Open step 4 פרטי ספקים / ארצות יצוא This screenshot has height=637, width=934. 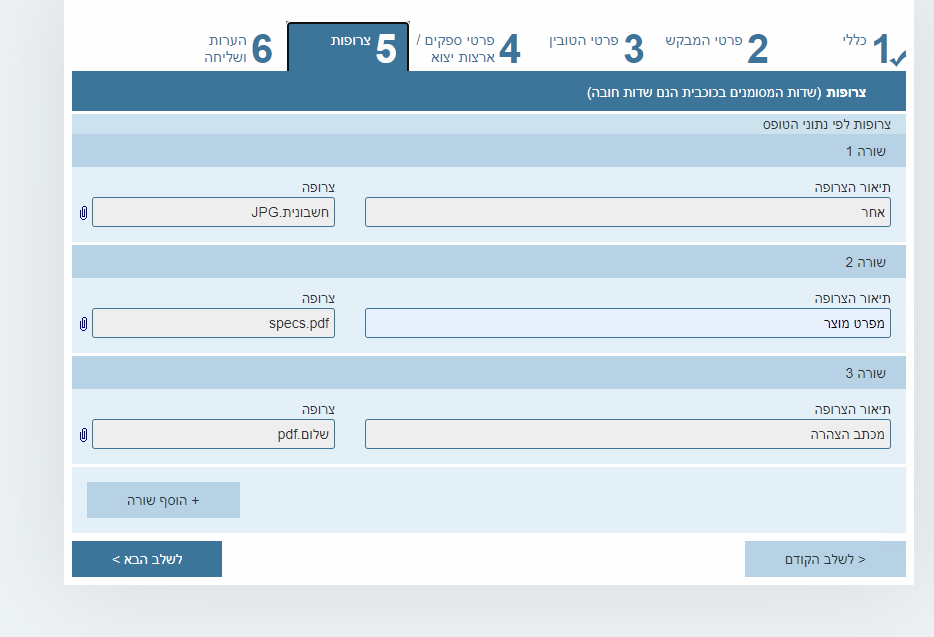467,48
